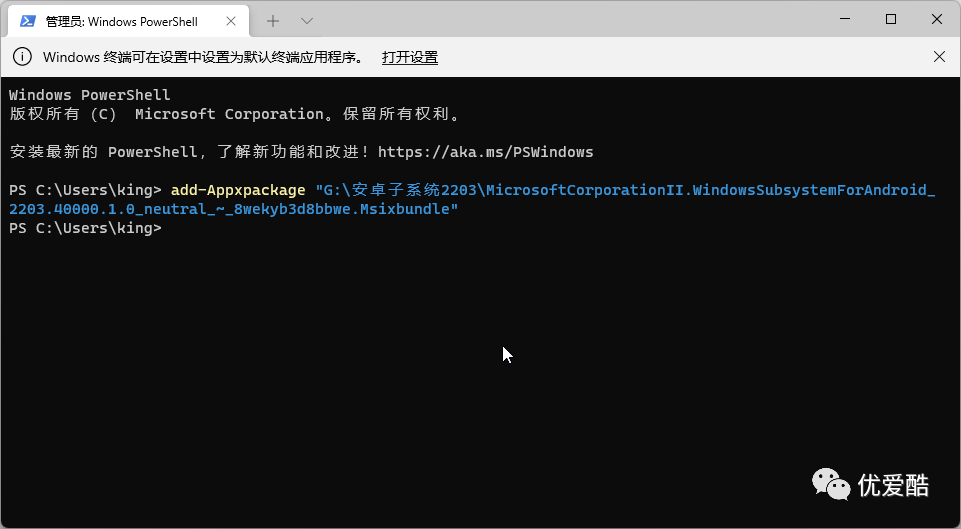
Task: Click the last PS C:\Users\king> prompt
Action: click(x=85, y=228)
